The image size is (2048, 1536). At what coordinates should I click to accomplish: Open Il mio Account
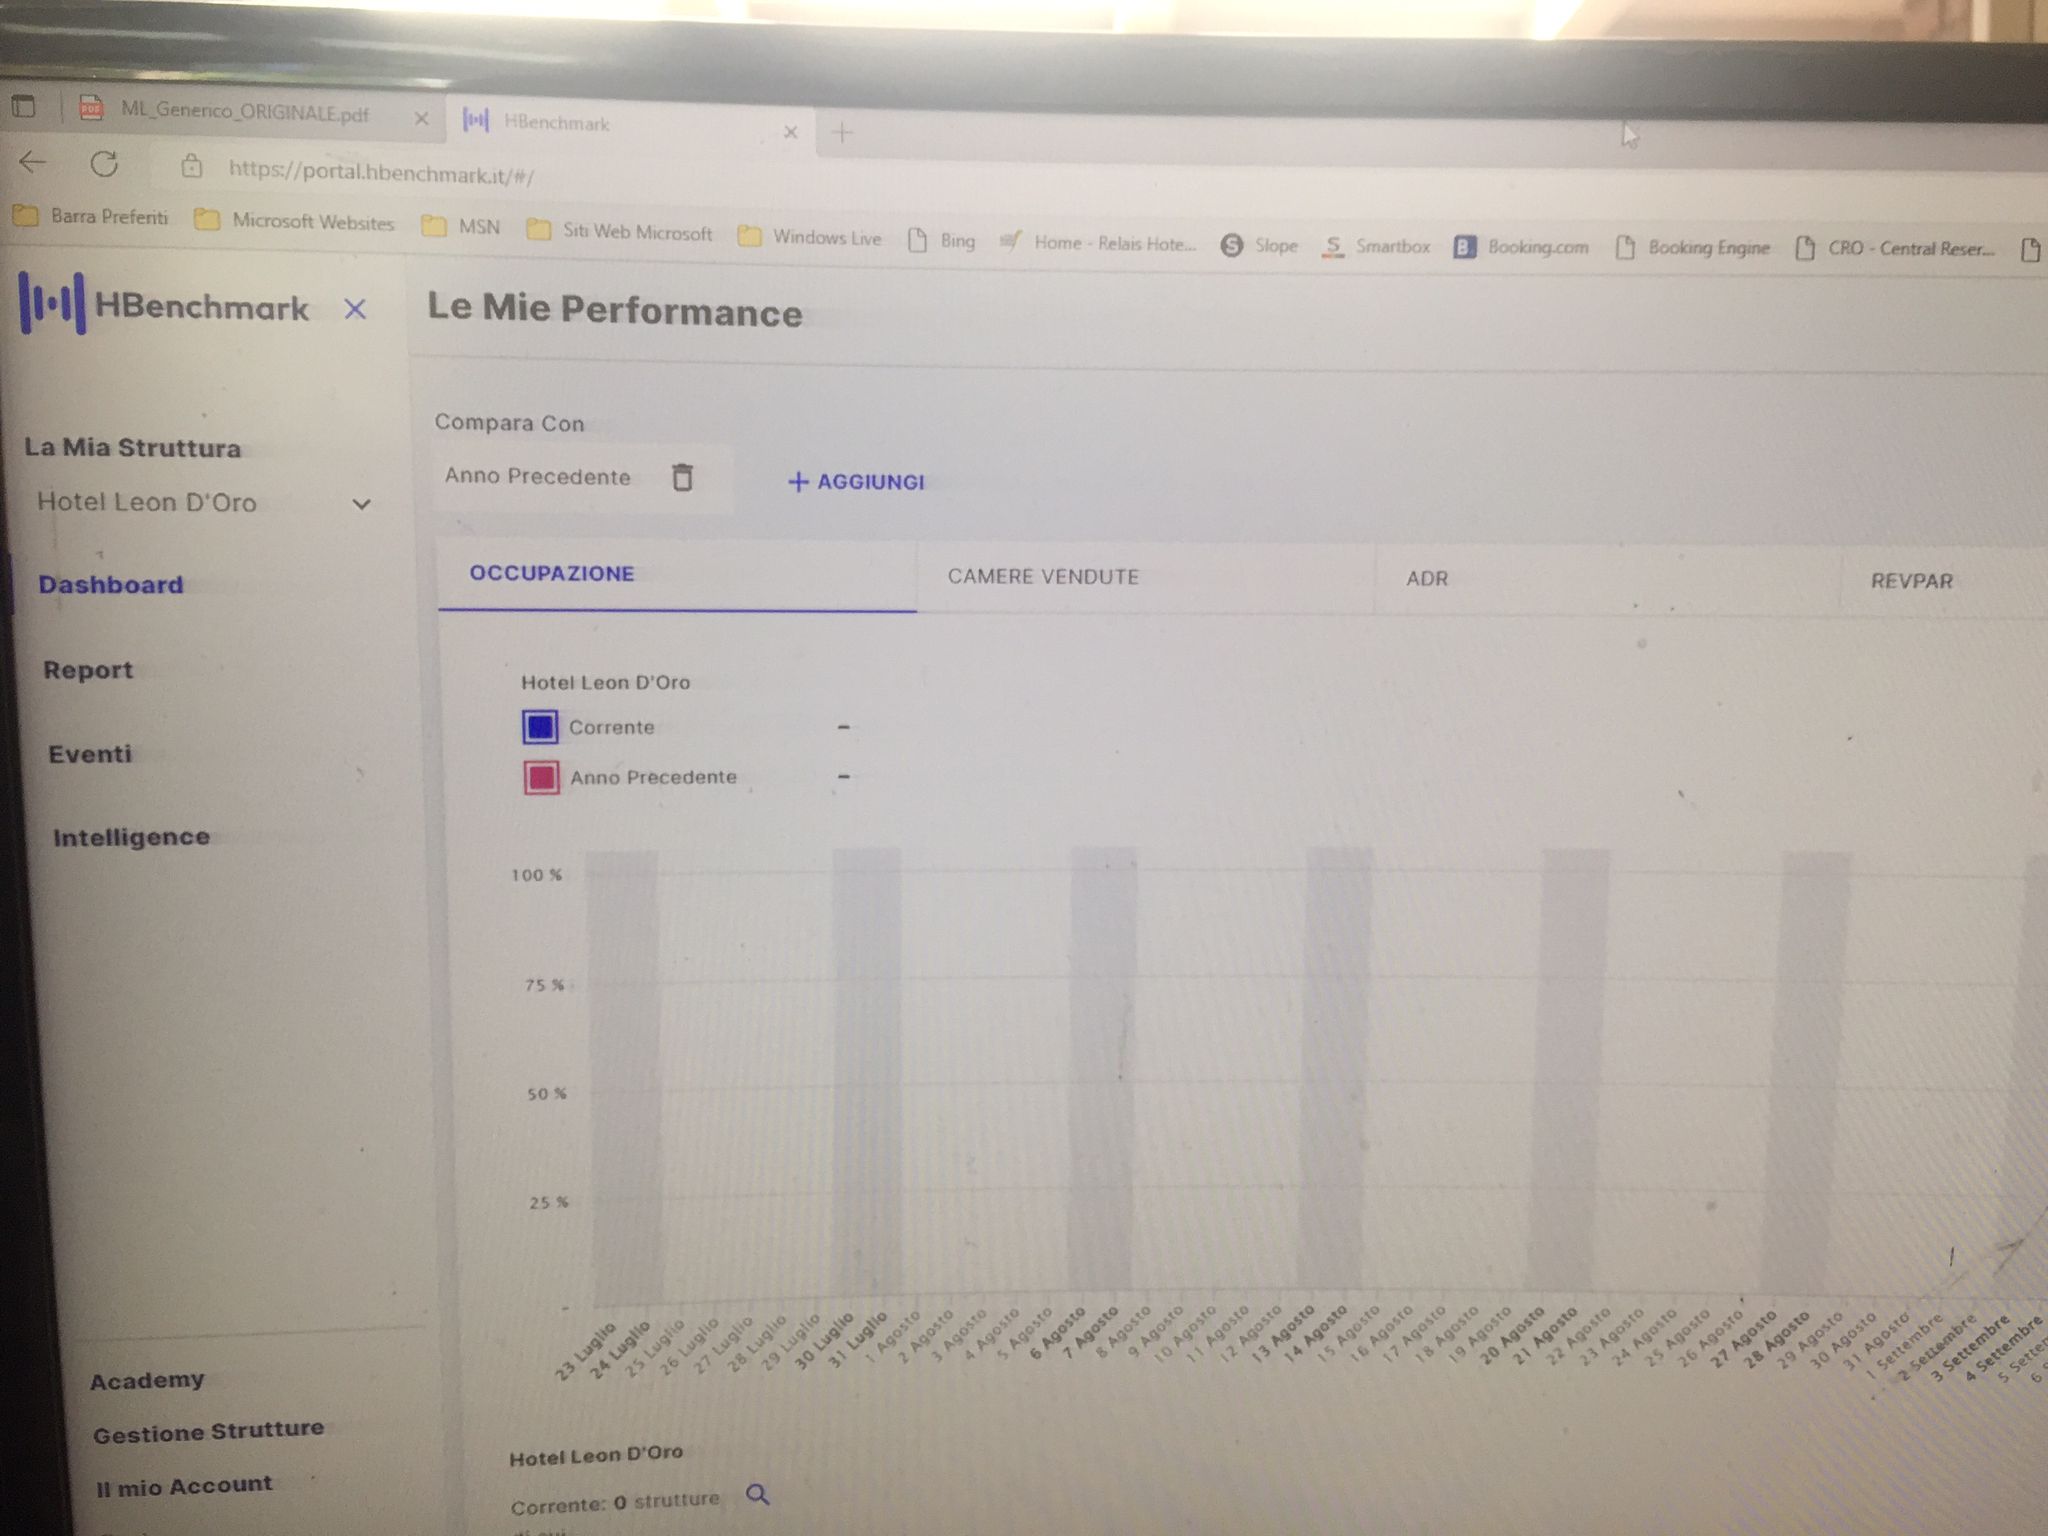pos(184,1486)
